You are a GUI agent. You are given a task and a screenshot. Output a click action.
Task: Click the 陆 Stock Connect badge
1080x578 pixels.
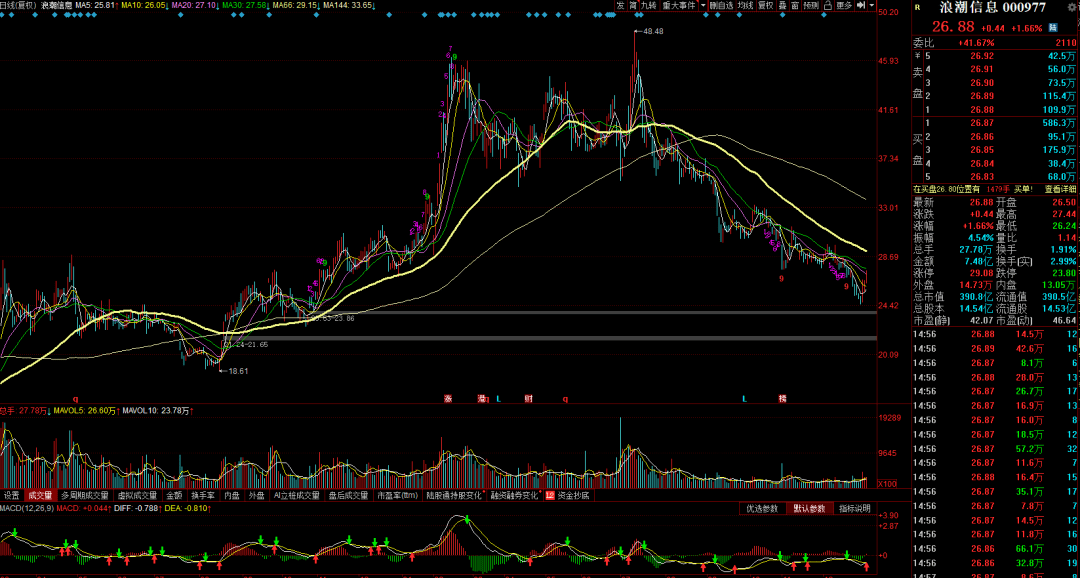pos(1054,27)
